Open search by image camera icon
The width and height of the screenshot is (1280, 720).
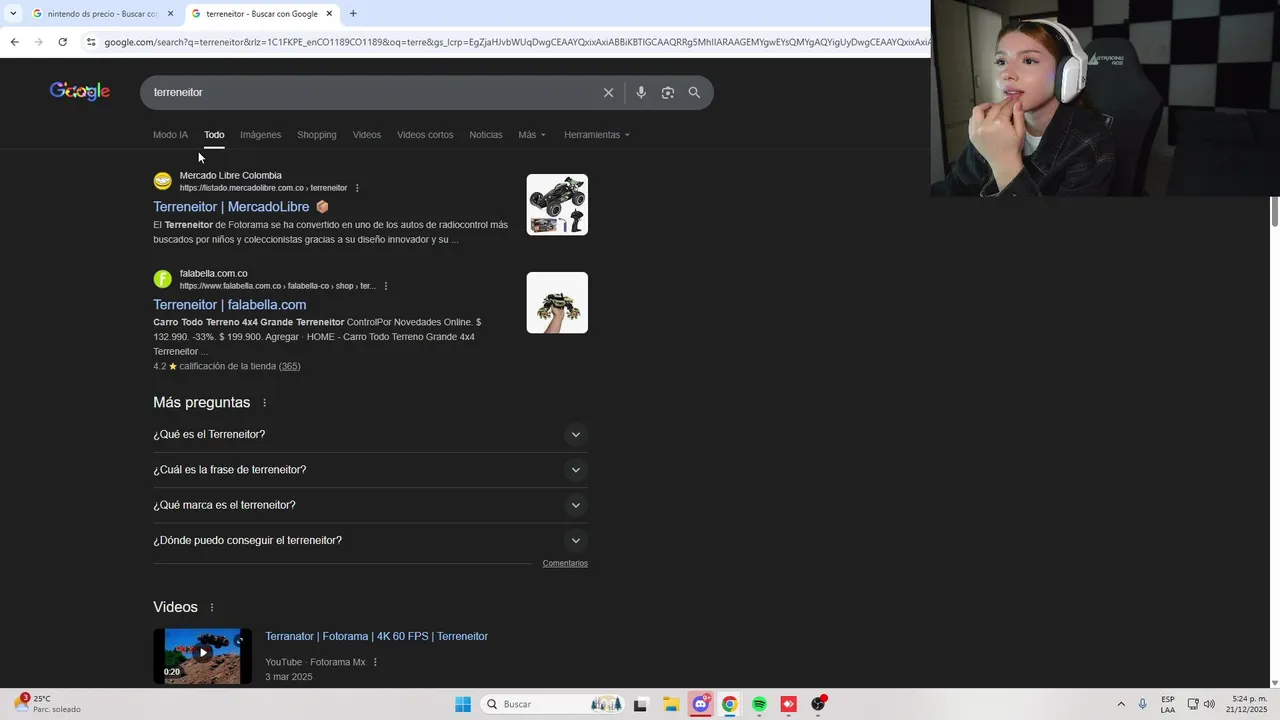pos(667,93)
